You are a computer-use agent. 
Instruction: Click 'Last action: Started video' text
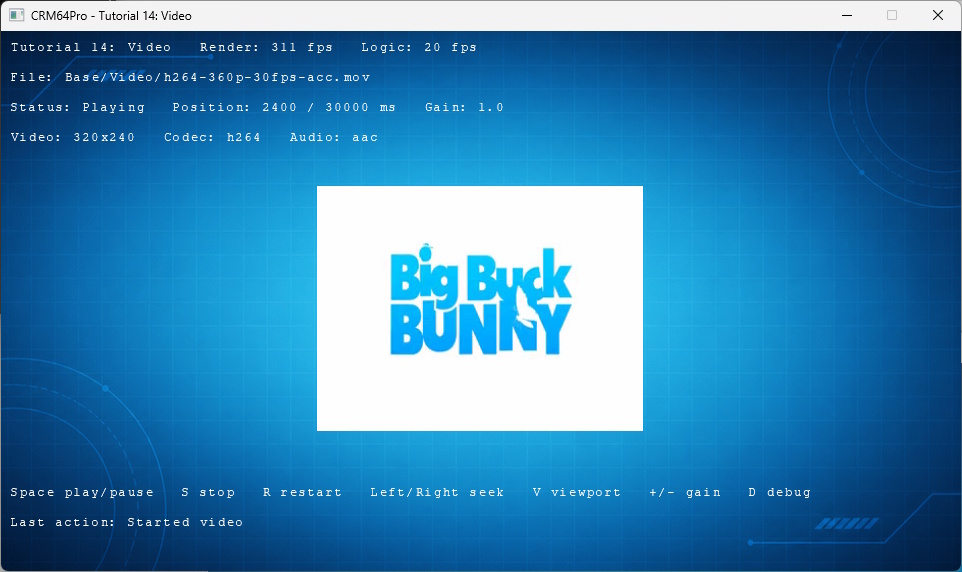click(126, 522)
